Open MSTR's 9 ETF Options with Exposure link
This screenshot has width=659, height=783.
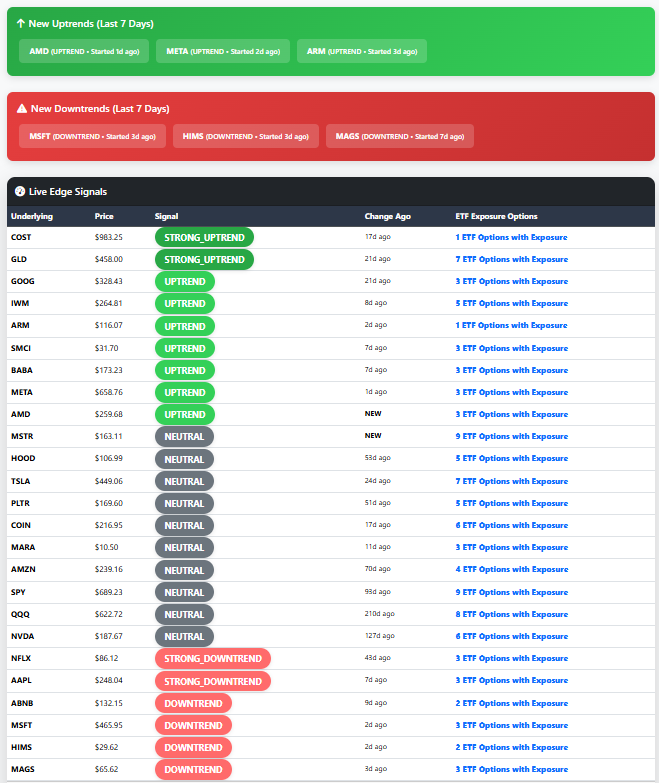point(512,436)
